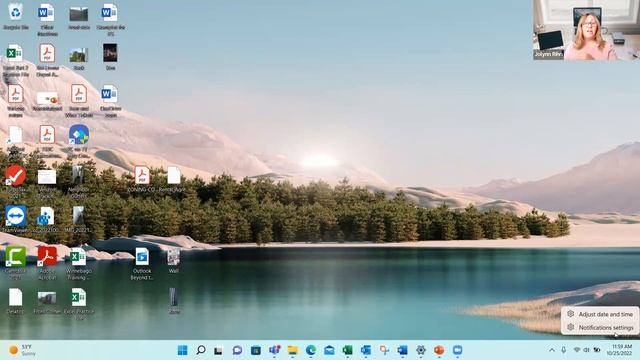Switch to PowerPoint on the taskbar
This screenshot has height=360, width=640.
point(439,350)
